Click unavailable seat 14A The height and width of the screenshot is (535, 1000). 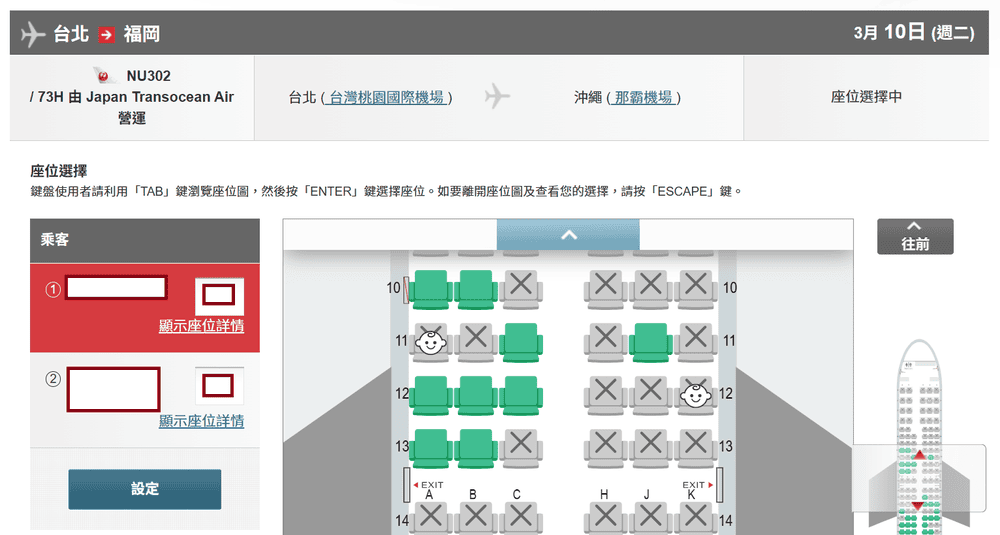[x=430, y=518]
